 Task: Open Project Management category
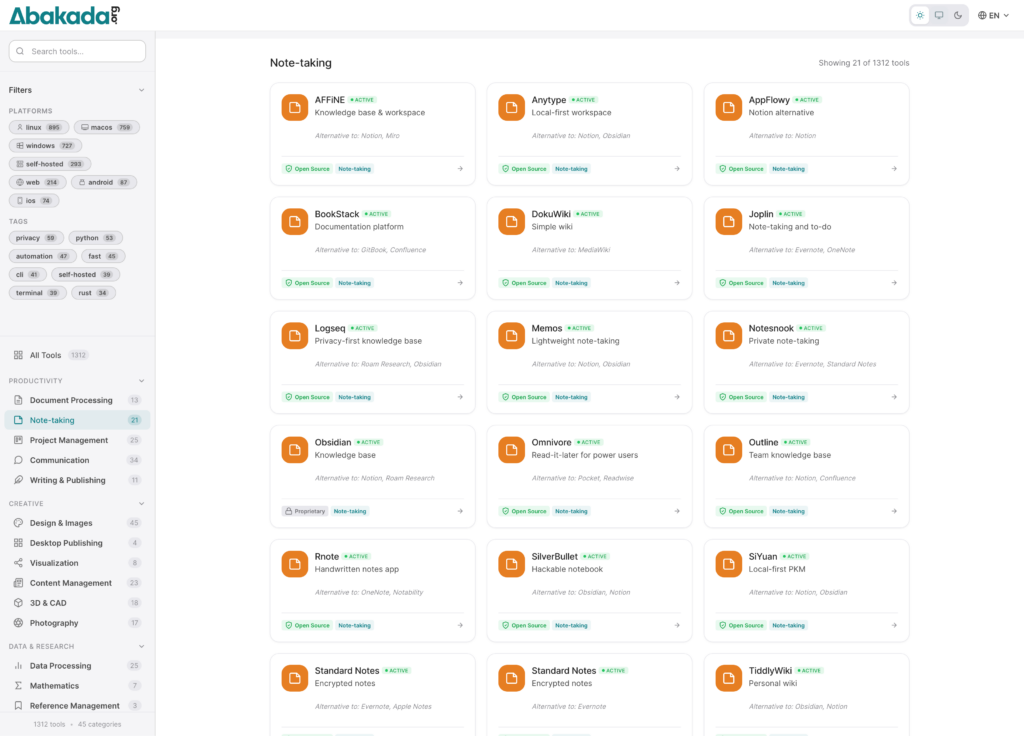[68, 440]
